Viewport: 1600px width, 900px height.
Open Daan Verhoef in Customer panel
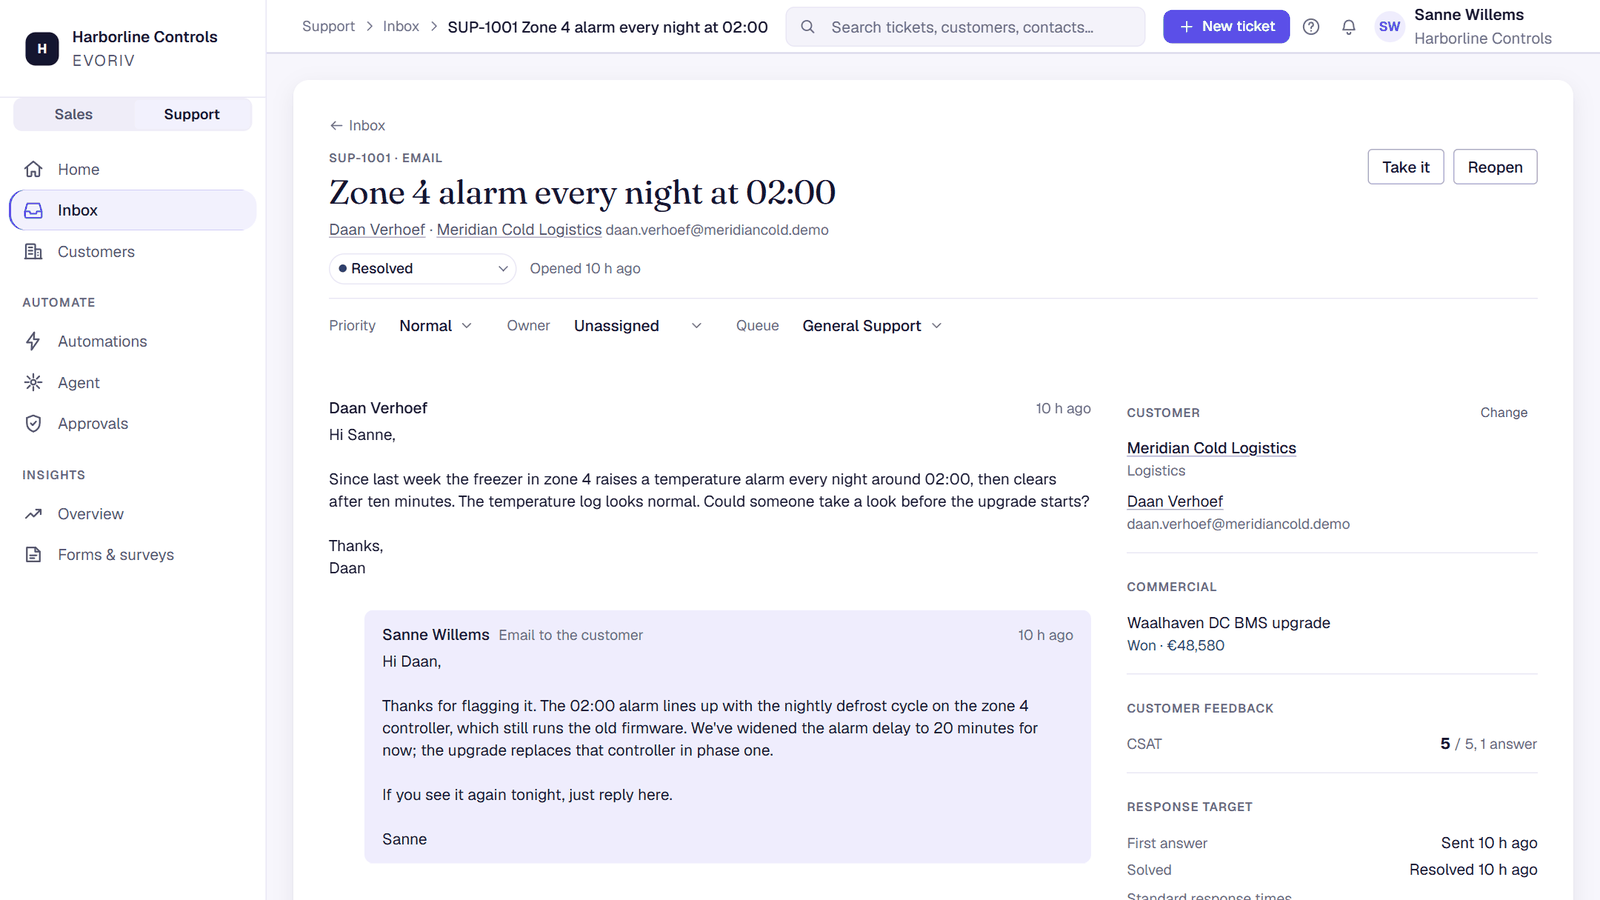tap(1175, 501)
